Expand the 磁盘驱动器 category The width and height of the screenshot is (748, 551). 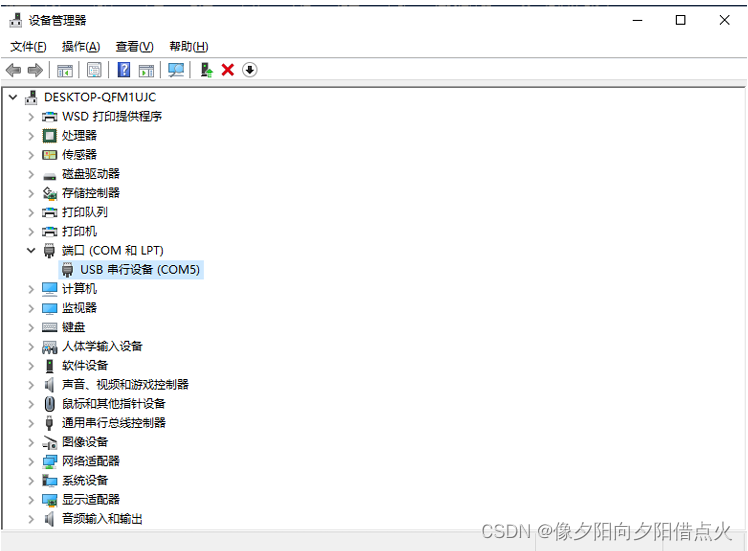(31, 174)
